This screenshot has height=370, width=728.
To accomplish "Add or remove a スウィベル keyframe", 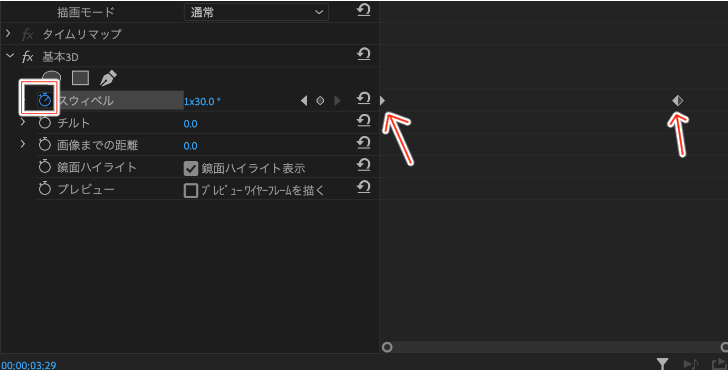I will pyautogui.click(x=320, y=100).
